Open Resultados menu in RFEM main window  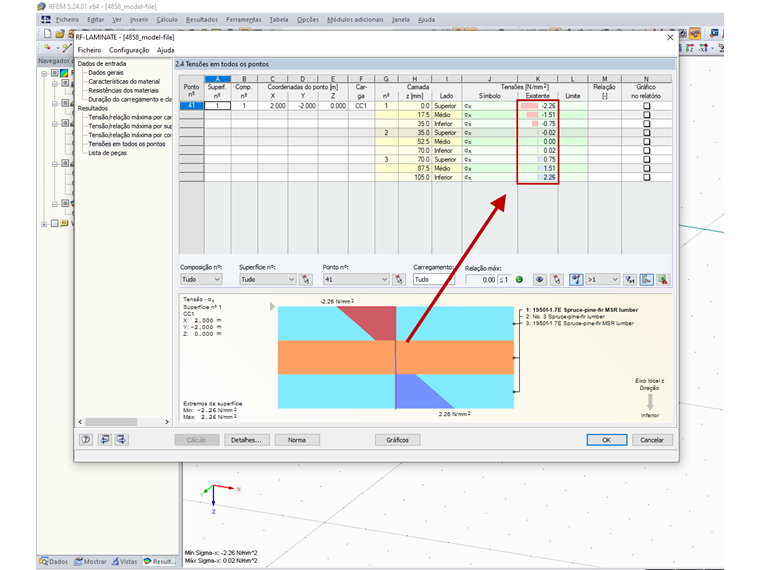pos(202,20)
